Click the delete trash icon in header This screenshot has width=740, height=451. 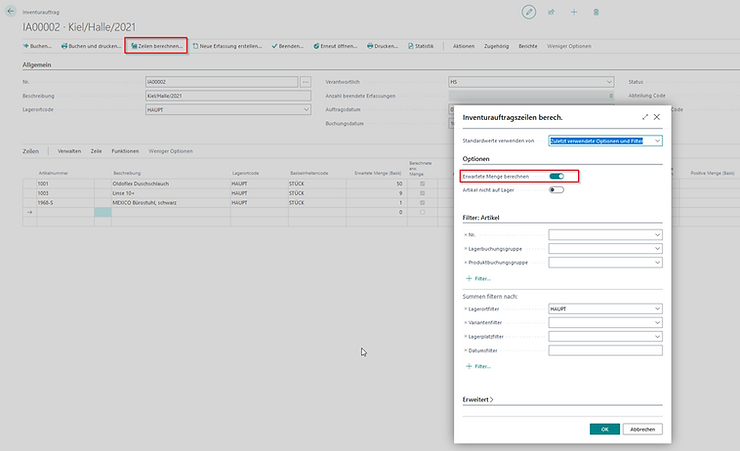[596, 12]
